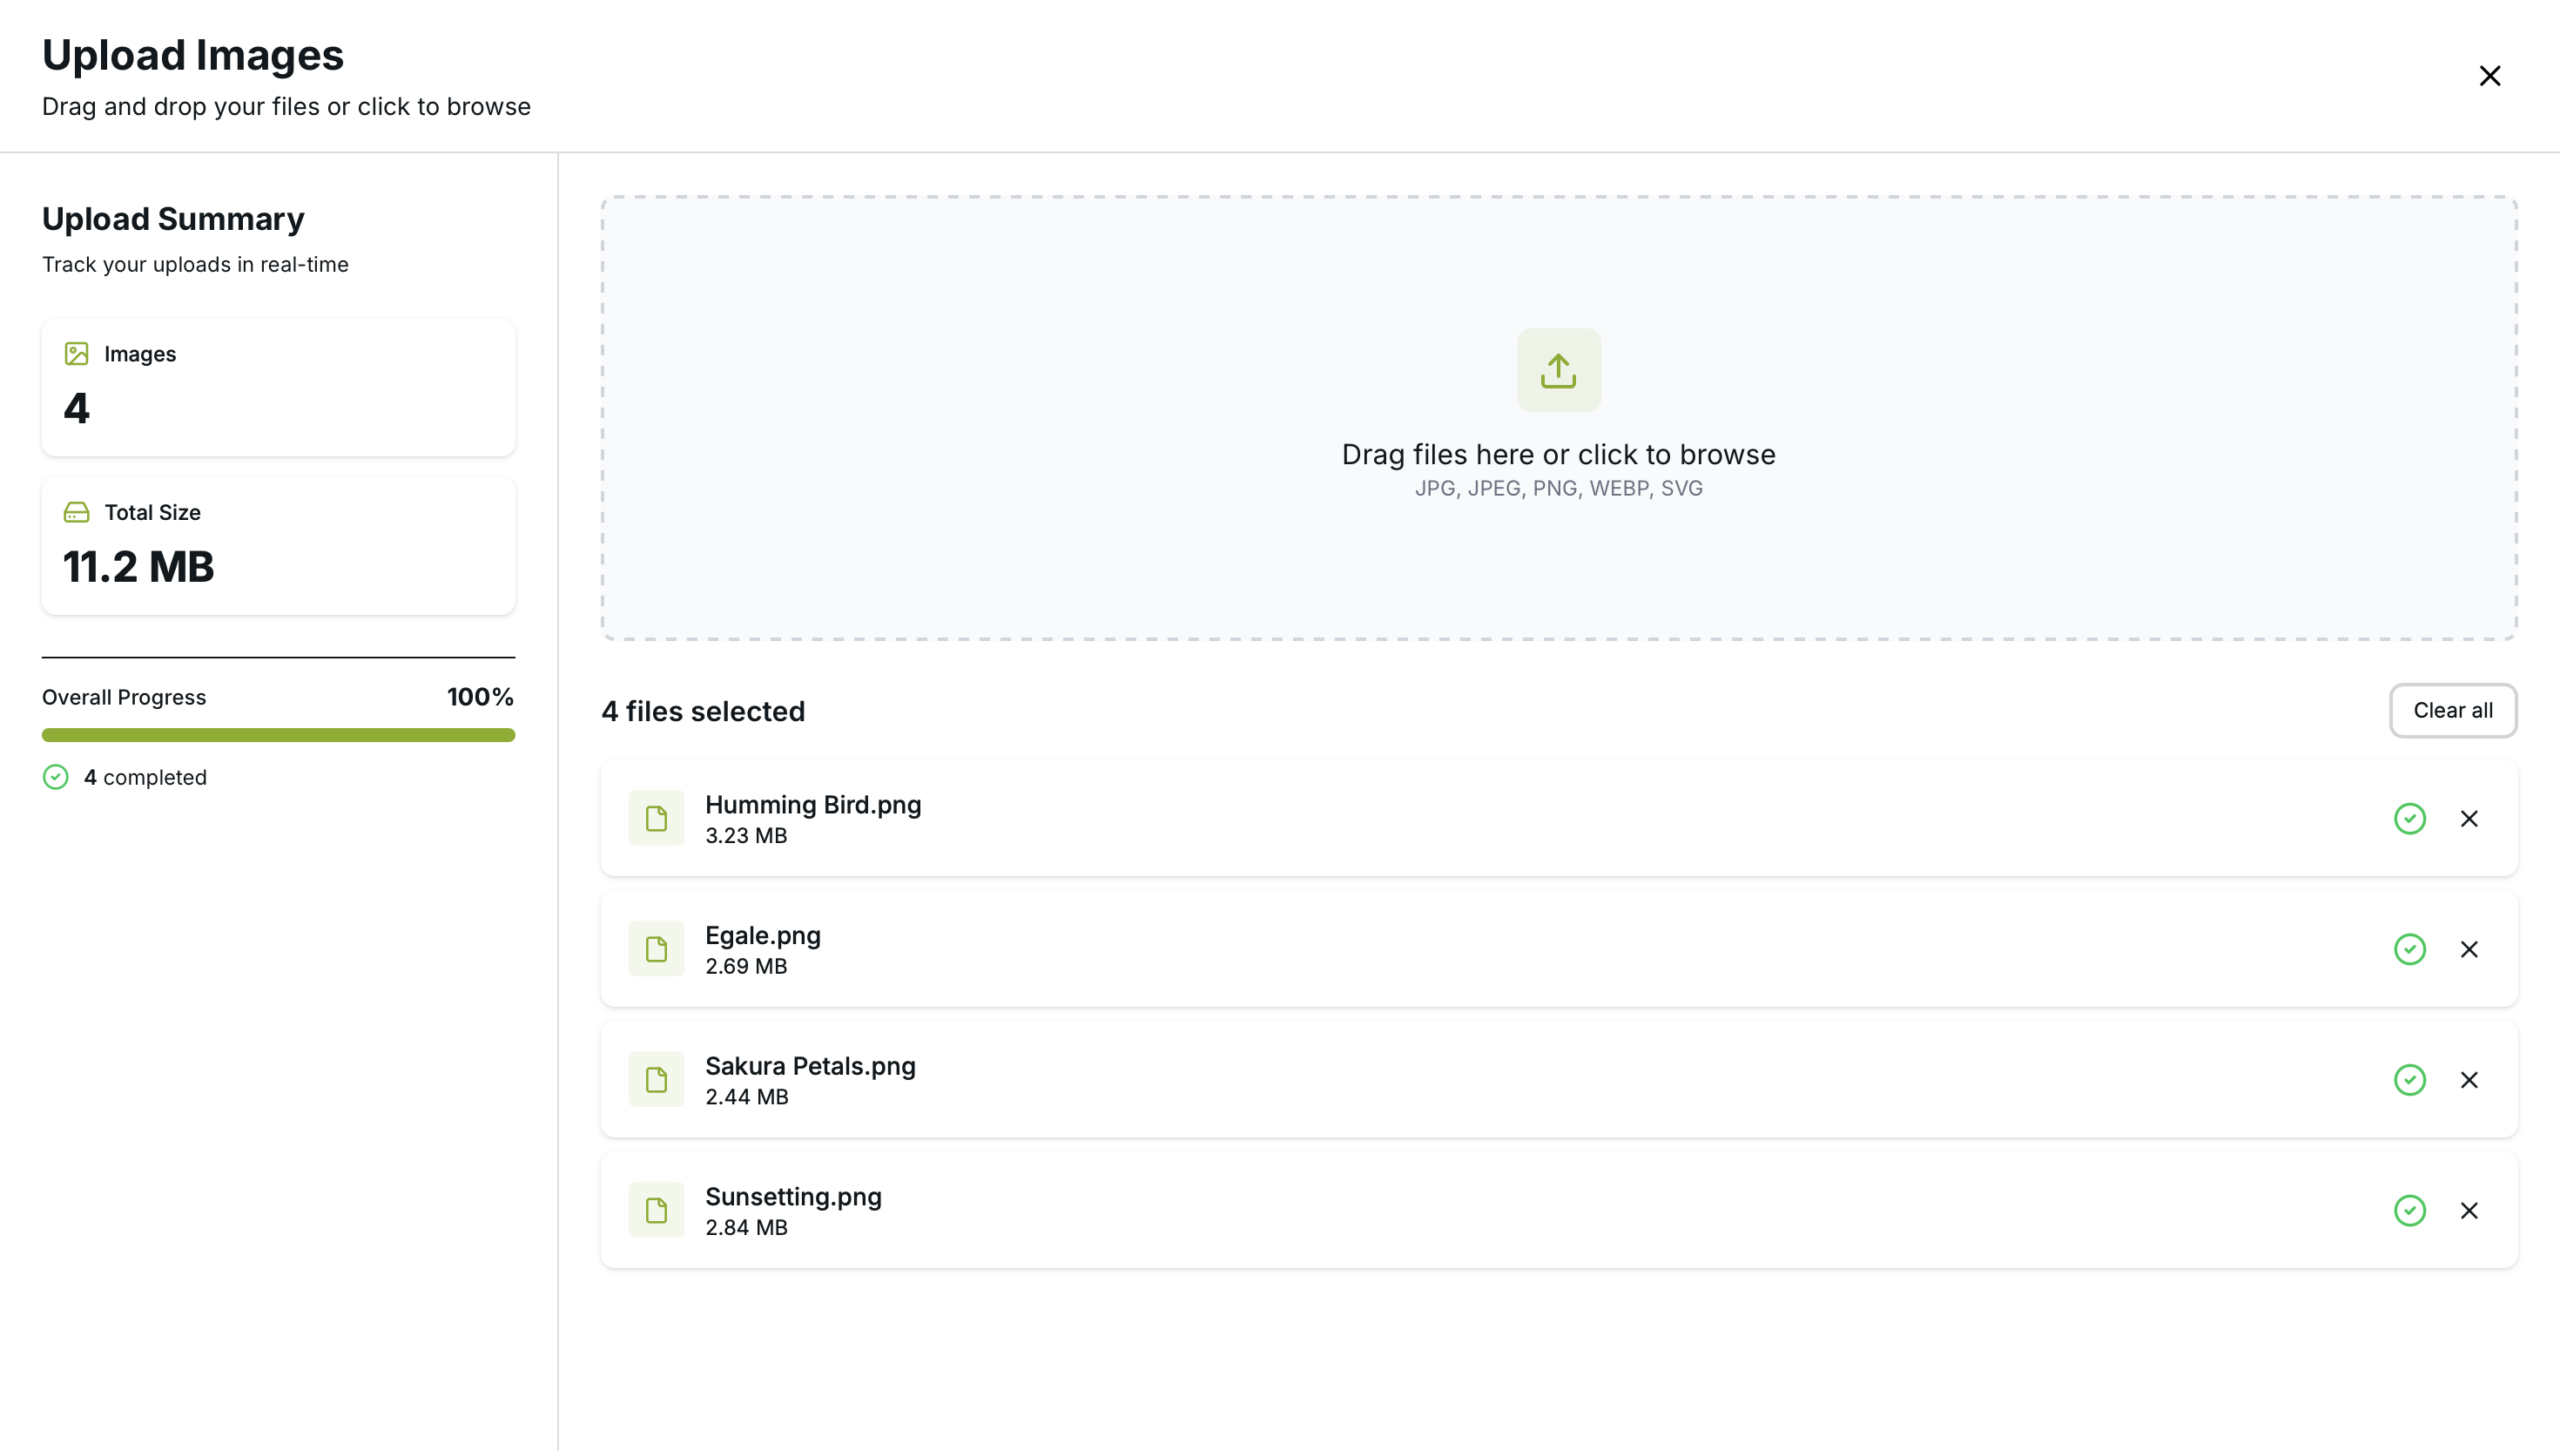The image size is (2560, 1451).
Task: Click the Images count summary card
Action: click(x=278, y=388)
